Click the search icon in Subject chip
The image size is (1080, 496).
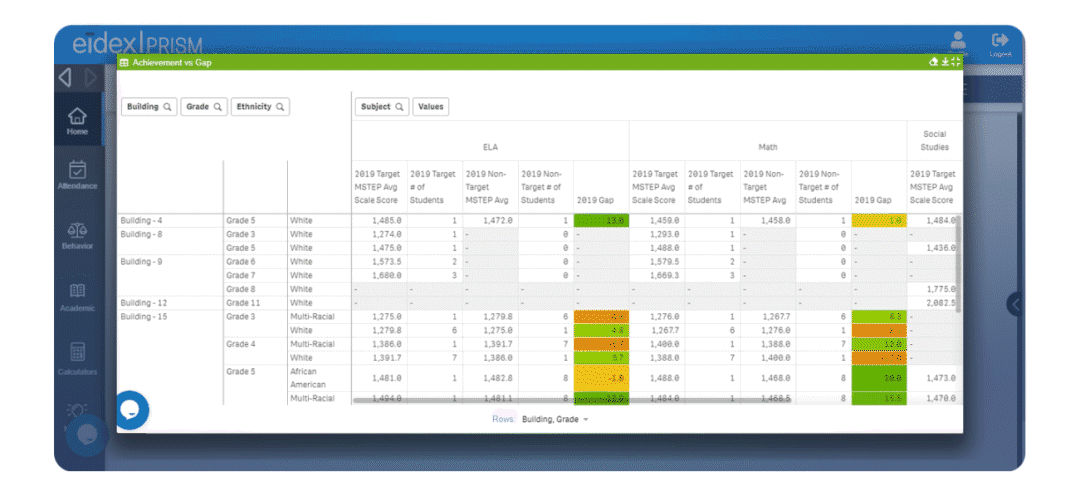tap(399, 107)
